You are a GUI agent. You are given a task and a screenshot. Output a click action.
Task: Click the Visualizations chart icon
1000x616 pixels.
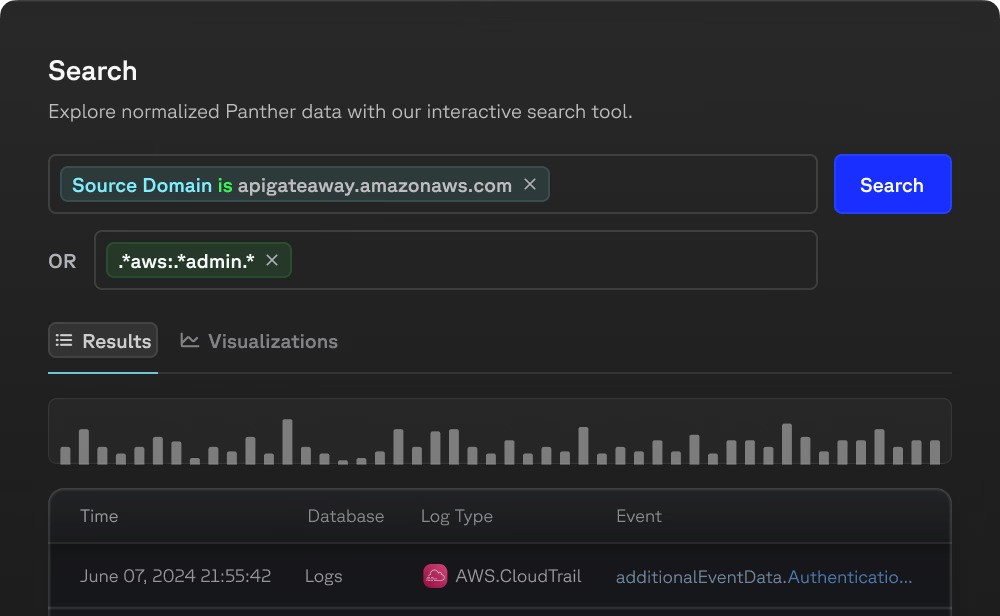[x=189, y=341]
